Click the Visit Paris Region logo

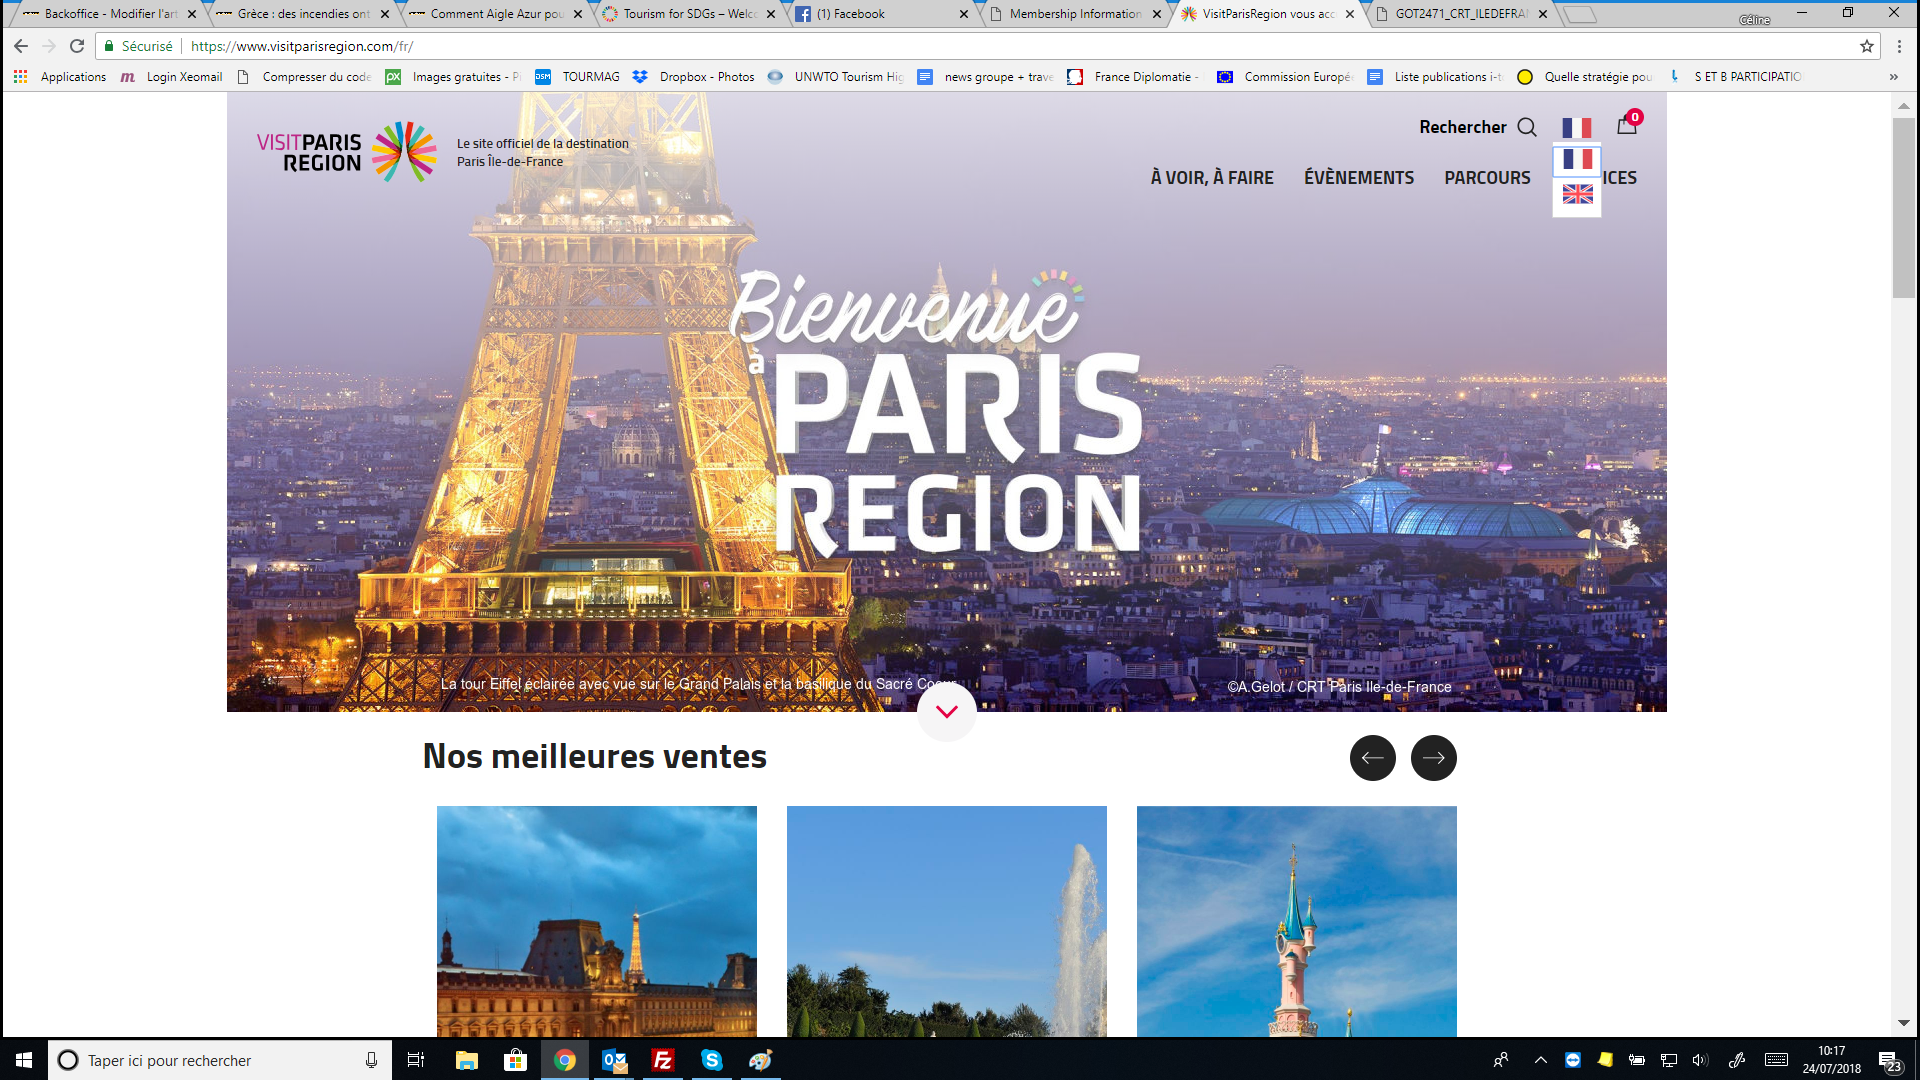tap(347, 152)
